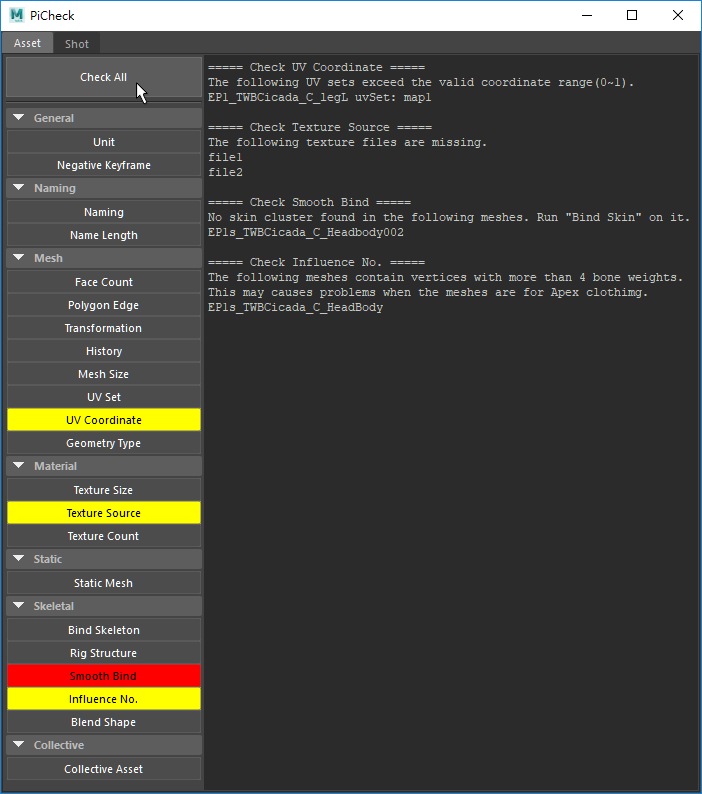This screenshot has width=702, height=794.
Task: Click the red Smooth Bind button
Action: 104,676
